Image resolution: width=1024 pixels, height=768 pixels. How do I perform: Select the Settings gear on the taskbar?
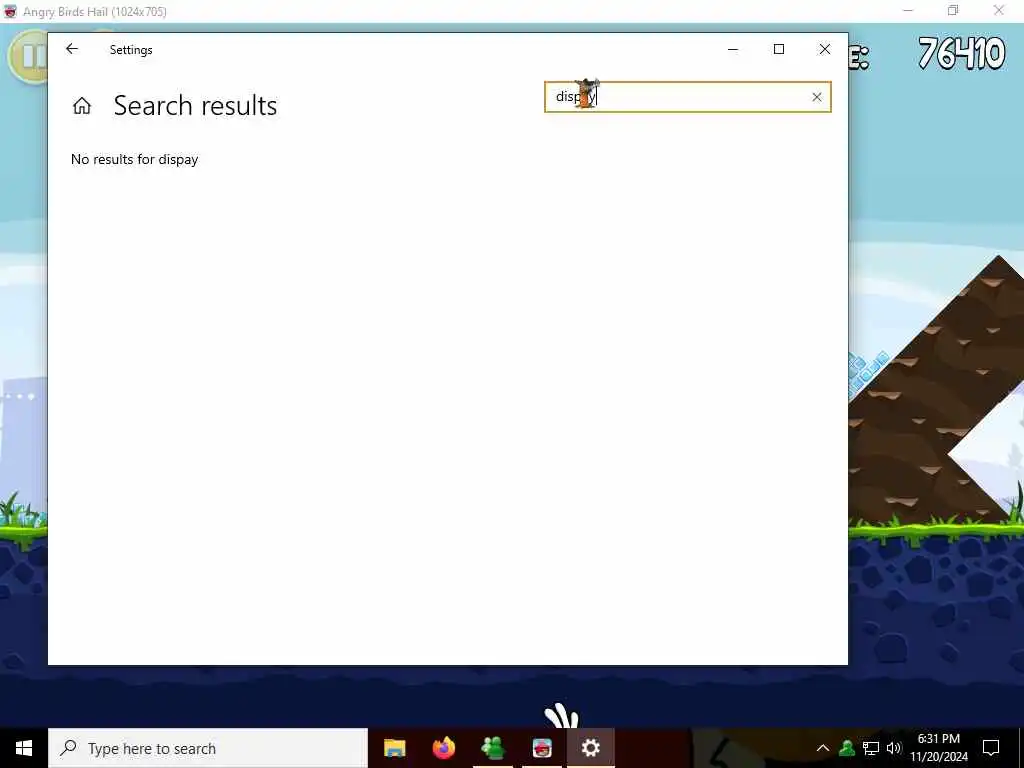point(590,748)
